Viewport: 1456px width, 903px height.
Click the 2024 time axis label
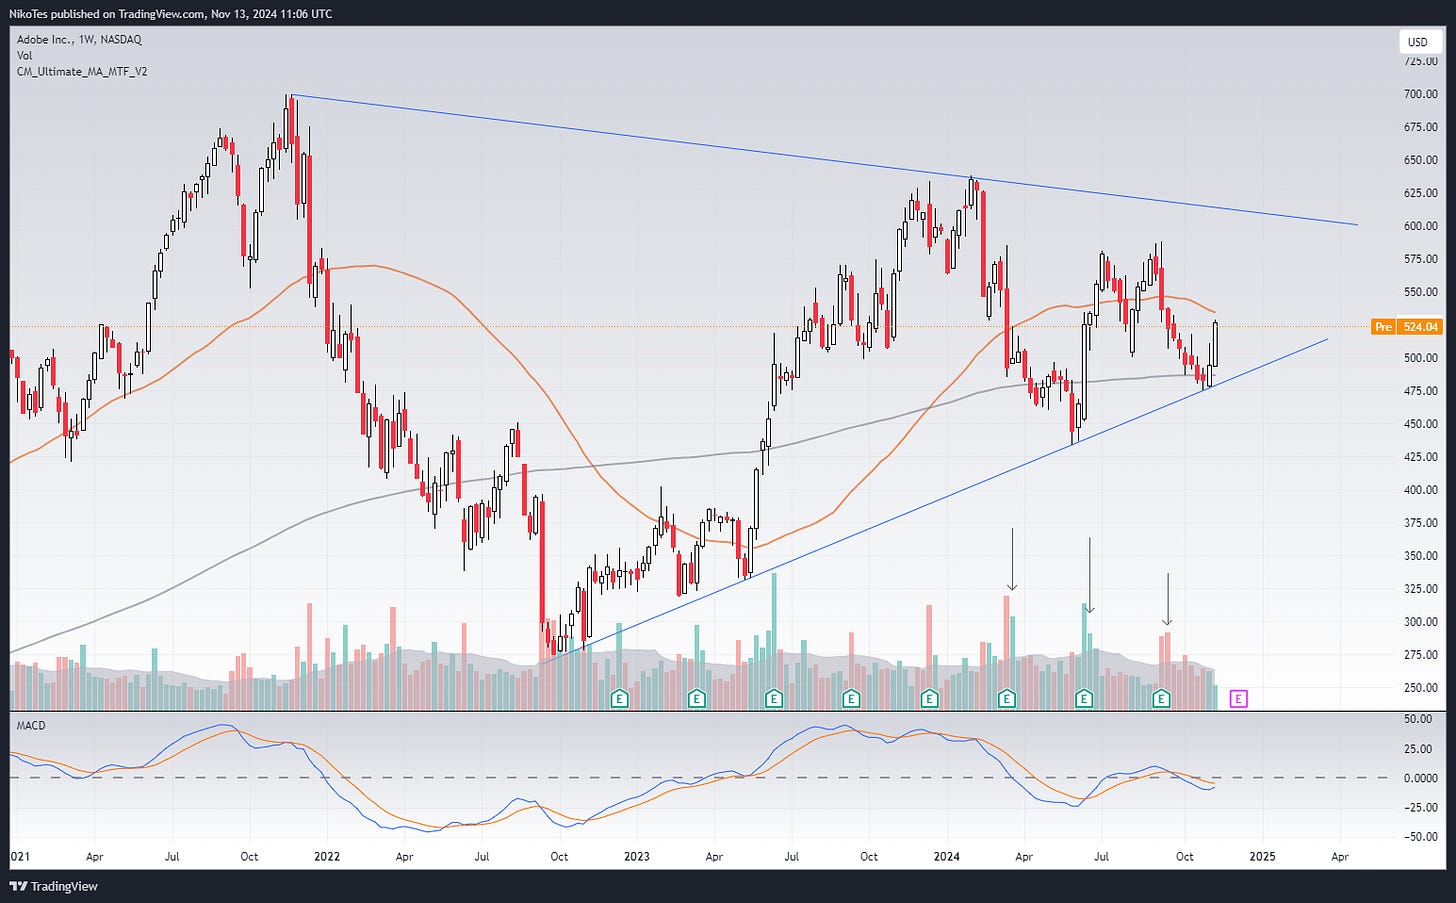947,857
